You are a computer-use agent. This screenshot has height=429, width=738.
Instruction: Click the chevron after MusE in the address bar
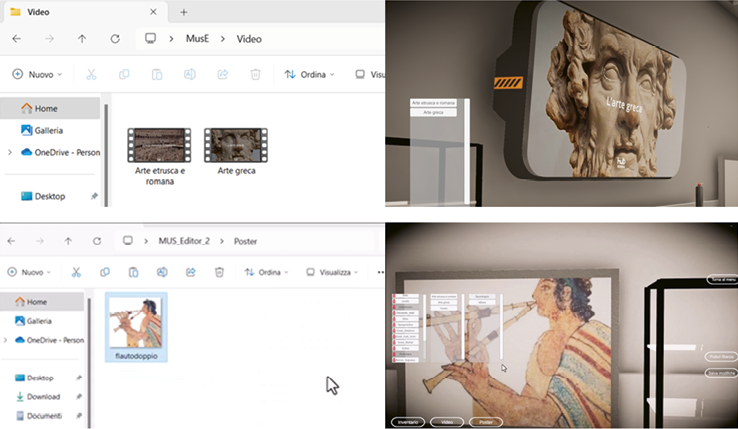click(223, 39)
